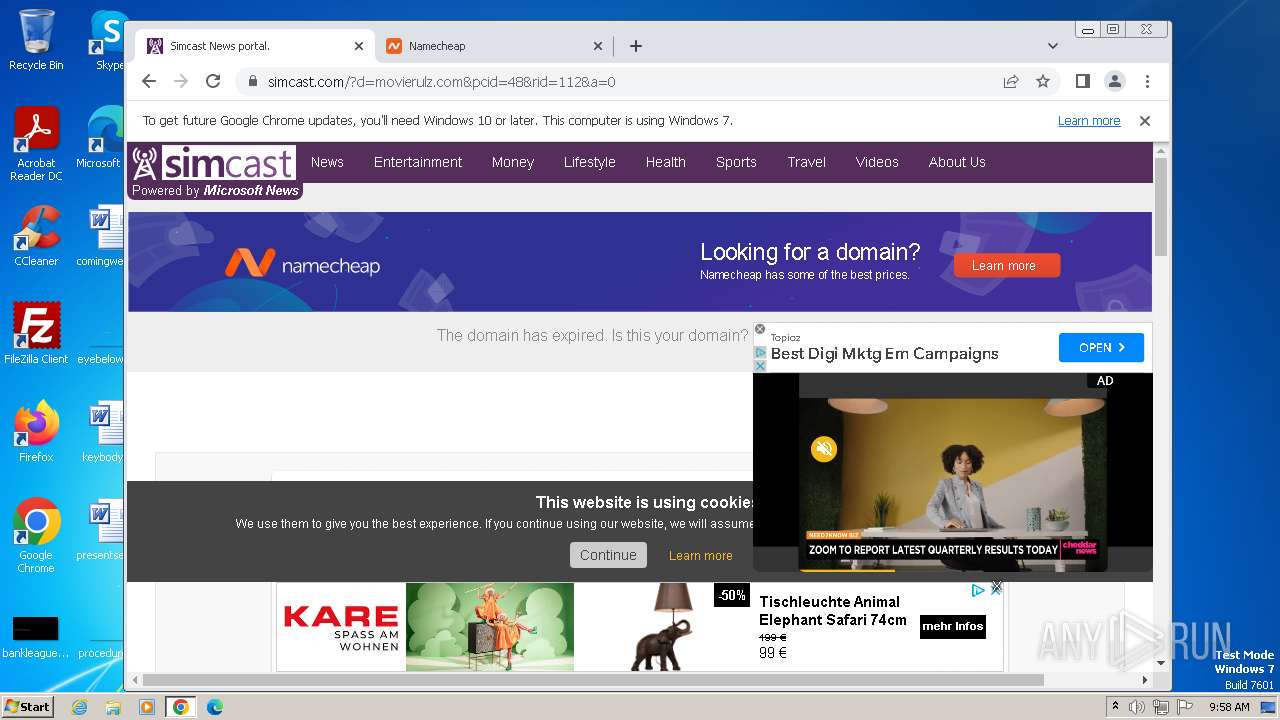Open the Money menu item

click(x=513, y=162)
